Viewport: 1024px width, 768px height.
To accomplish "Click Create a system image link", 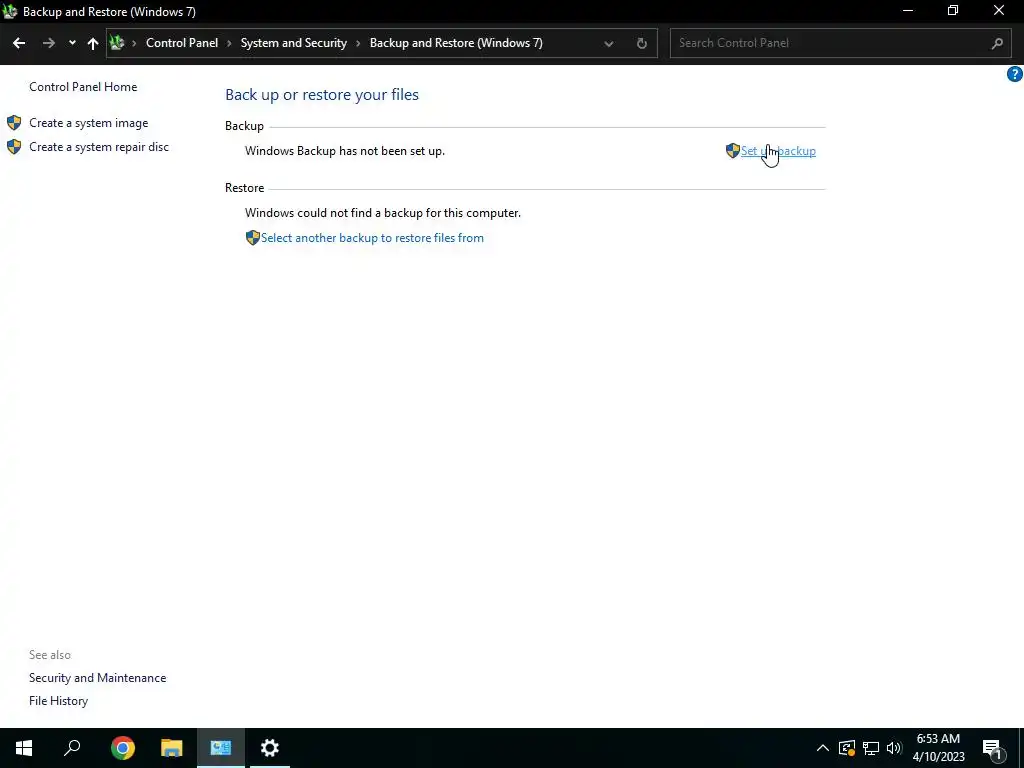I will pyautogui.click(x=88, y=123).
